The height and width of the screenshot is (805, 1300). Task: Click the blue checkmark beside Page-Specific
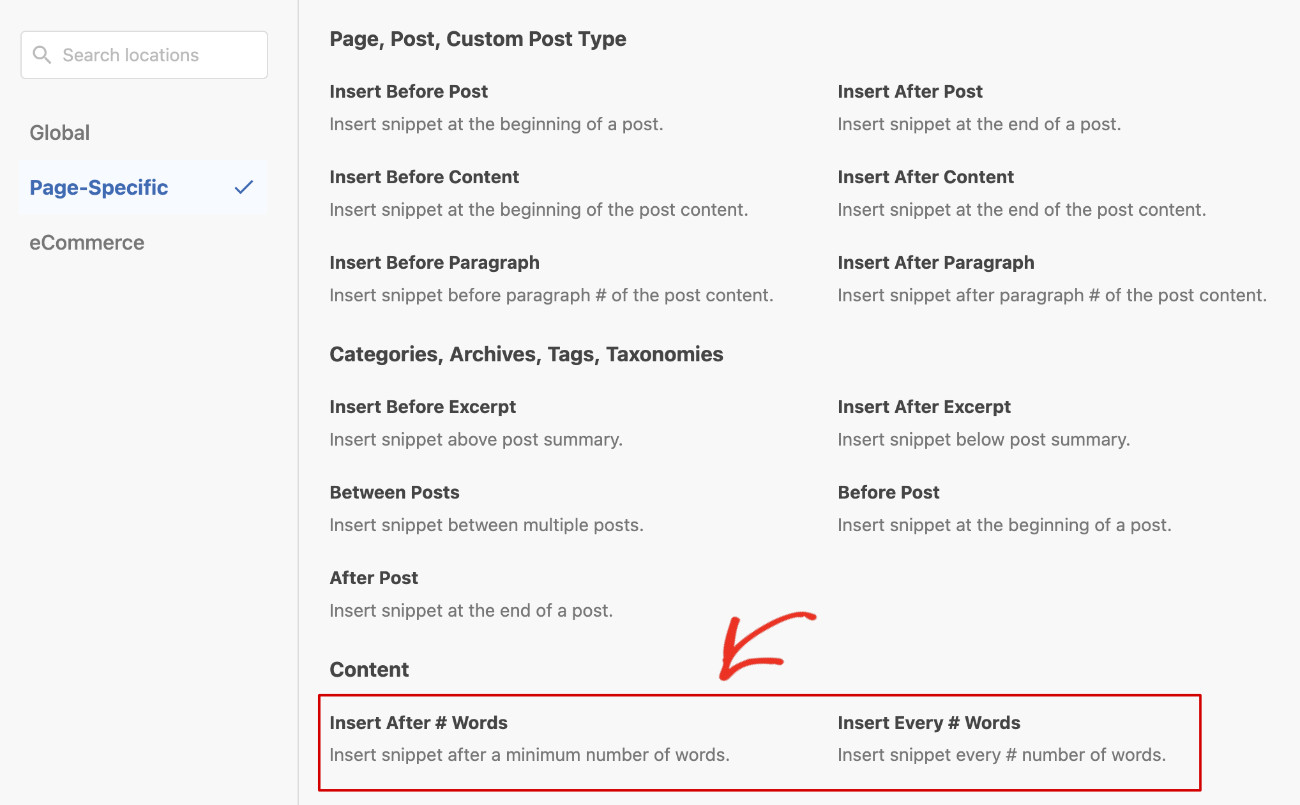pyautogui.click(x=244, y=187)
